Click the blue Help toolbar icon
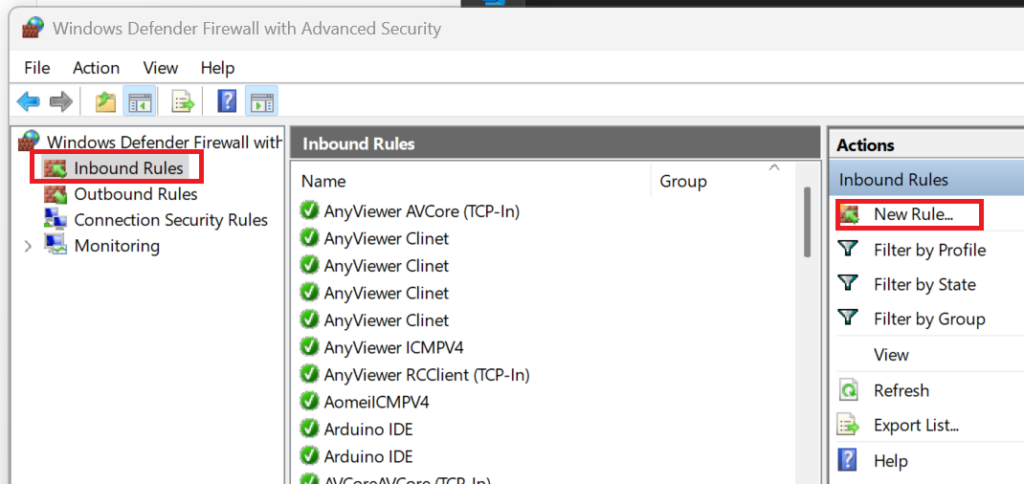The image size is (1024, 484). pyautogui.click(x=227, y=101)
